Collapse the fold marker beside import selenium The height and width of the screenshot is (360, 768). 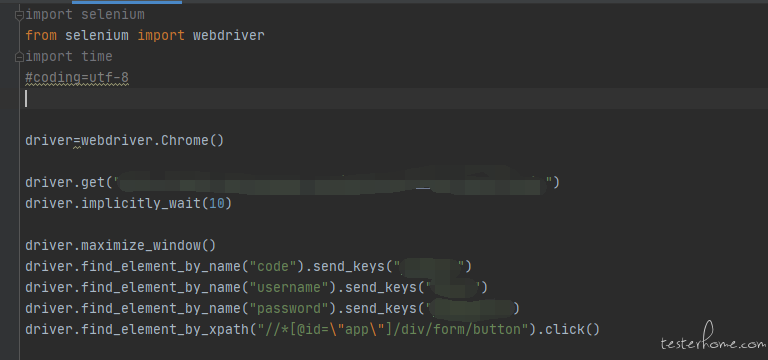(x=20, y=15)
